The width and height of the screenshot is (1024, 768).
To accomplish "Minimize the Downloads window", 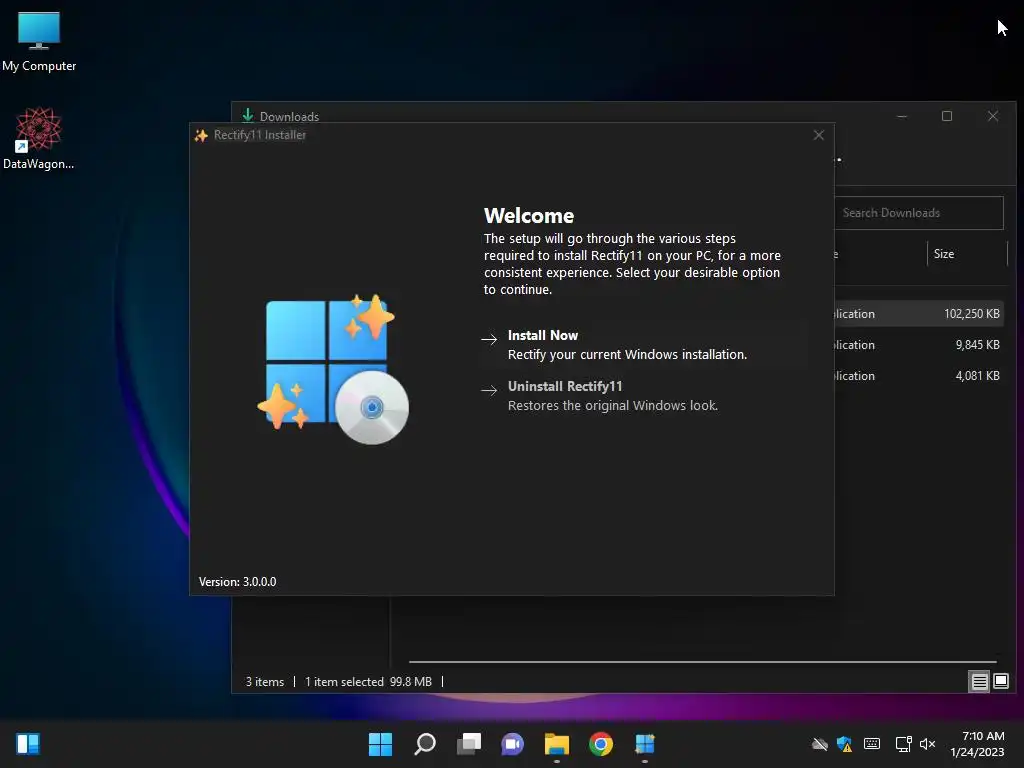I will 902,116.
